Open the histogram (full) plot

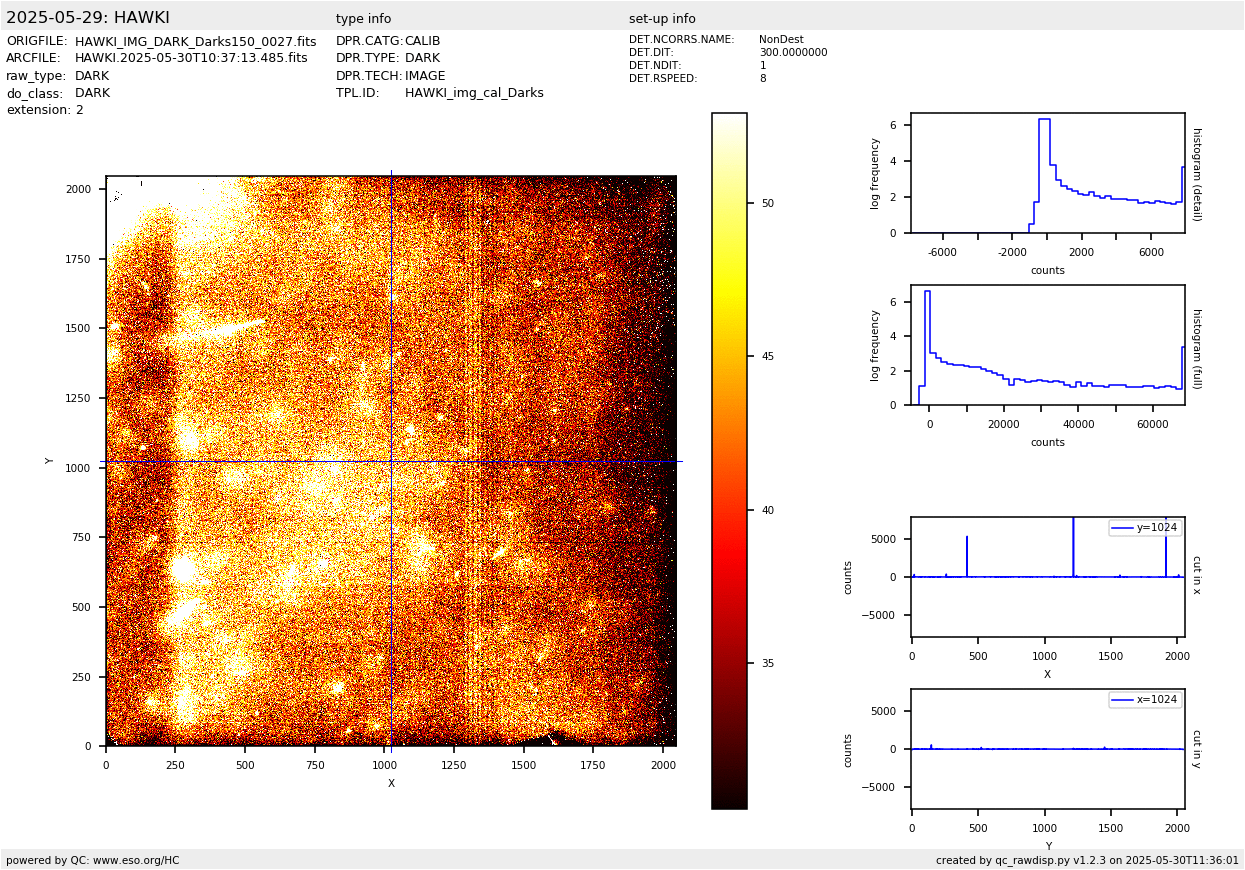pos(1047,345)
